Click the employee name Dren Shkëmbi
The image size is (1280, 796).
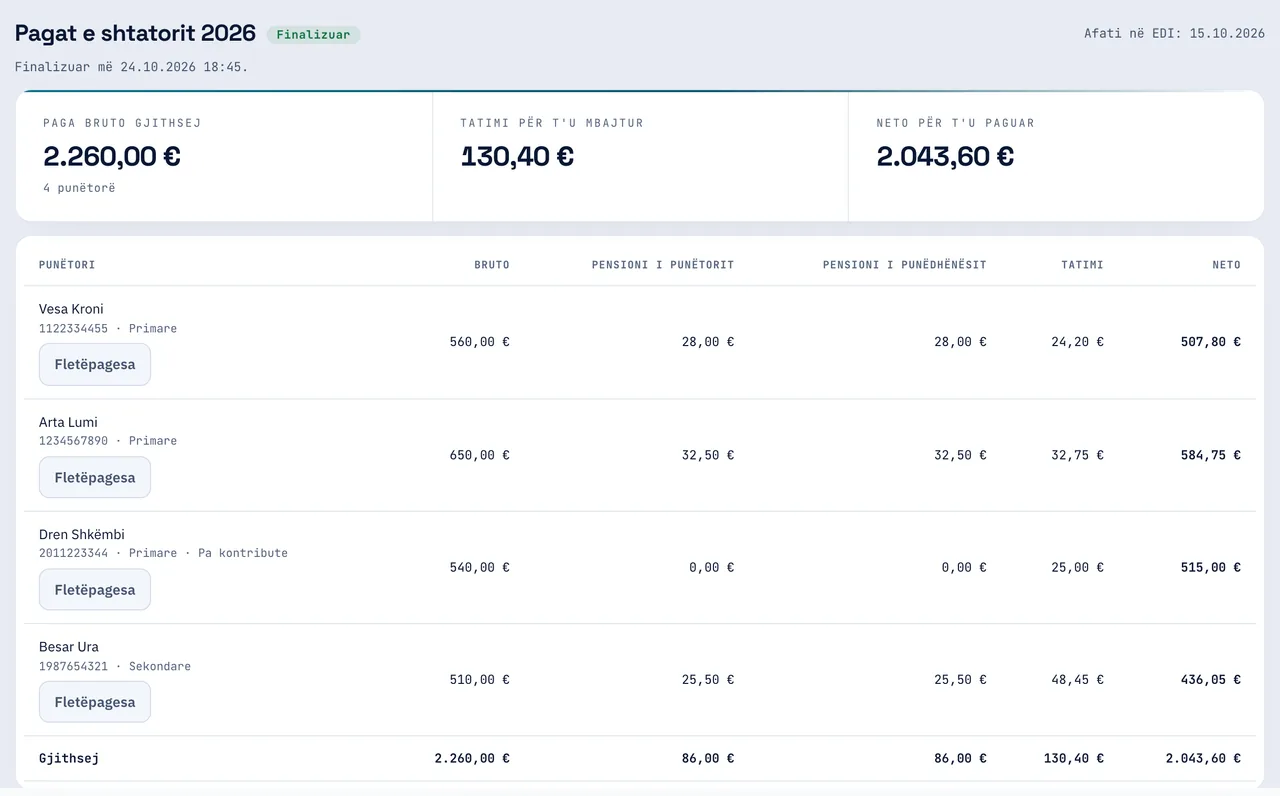(82, 534)
